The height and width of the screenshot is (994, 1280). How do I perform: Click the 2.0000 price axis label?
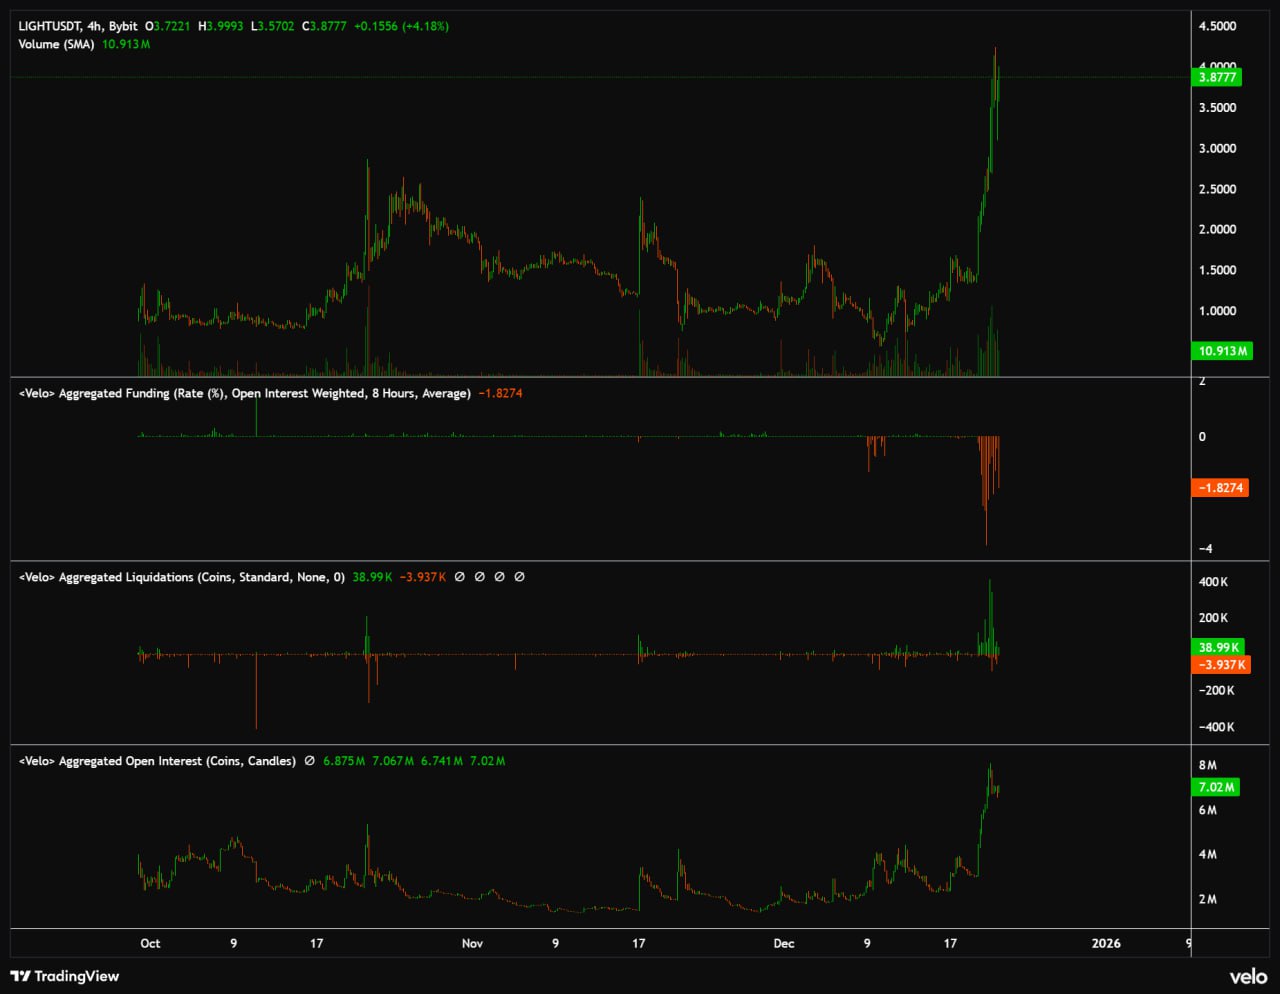[1217, 230]
